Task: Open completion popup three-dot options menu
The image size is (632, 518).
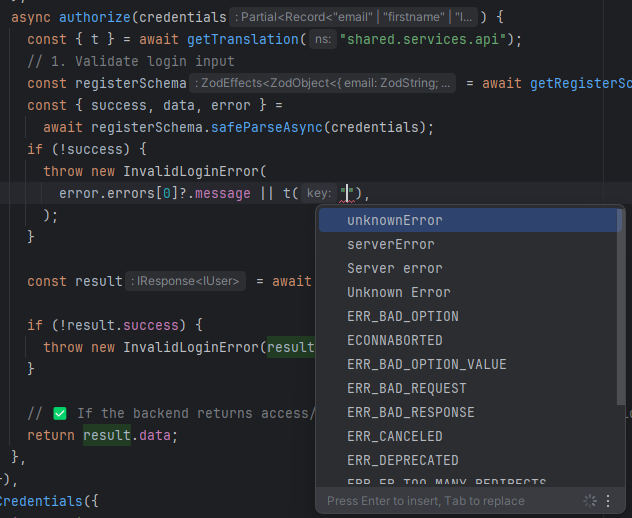Action: [608, 501]
